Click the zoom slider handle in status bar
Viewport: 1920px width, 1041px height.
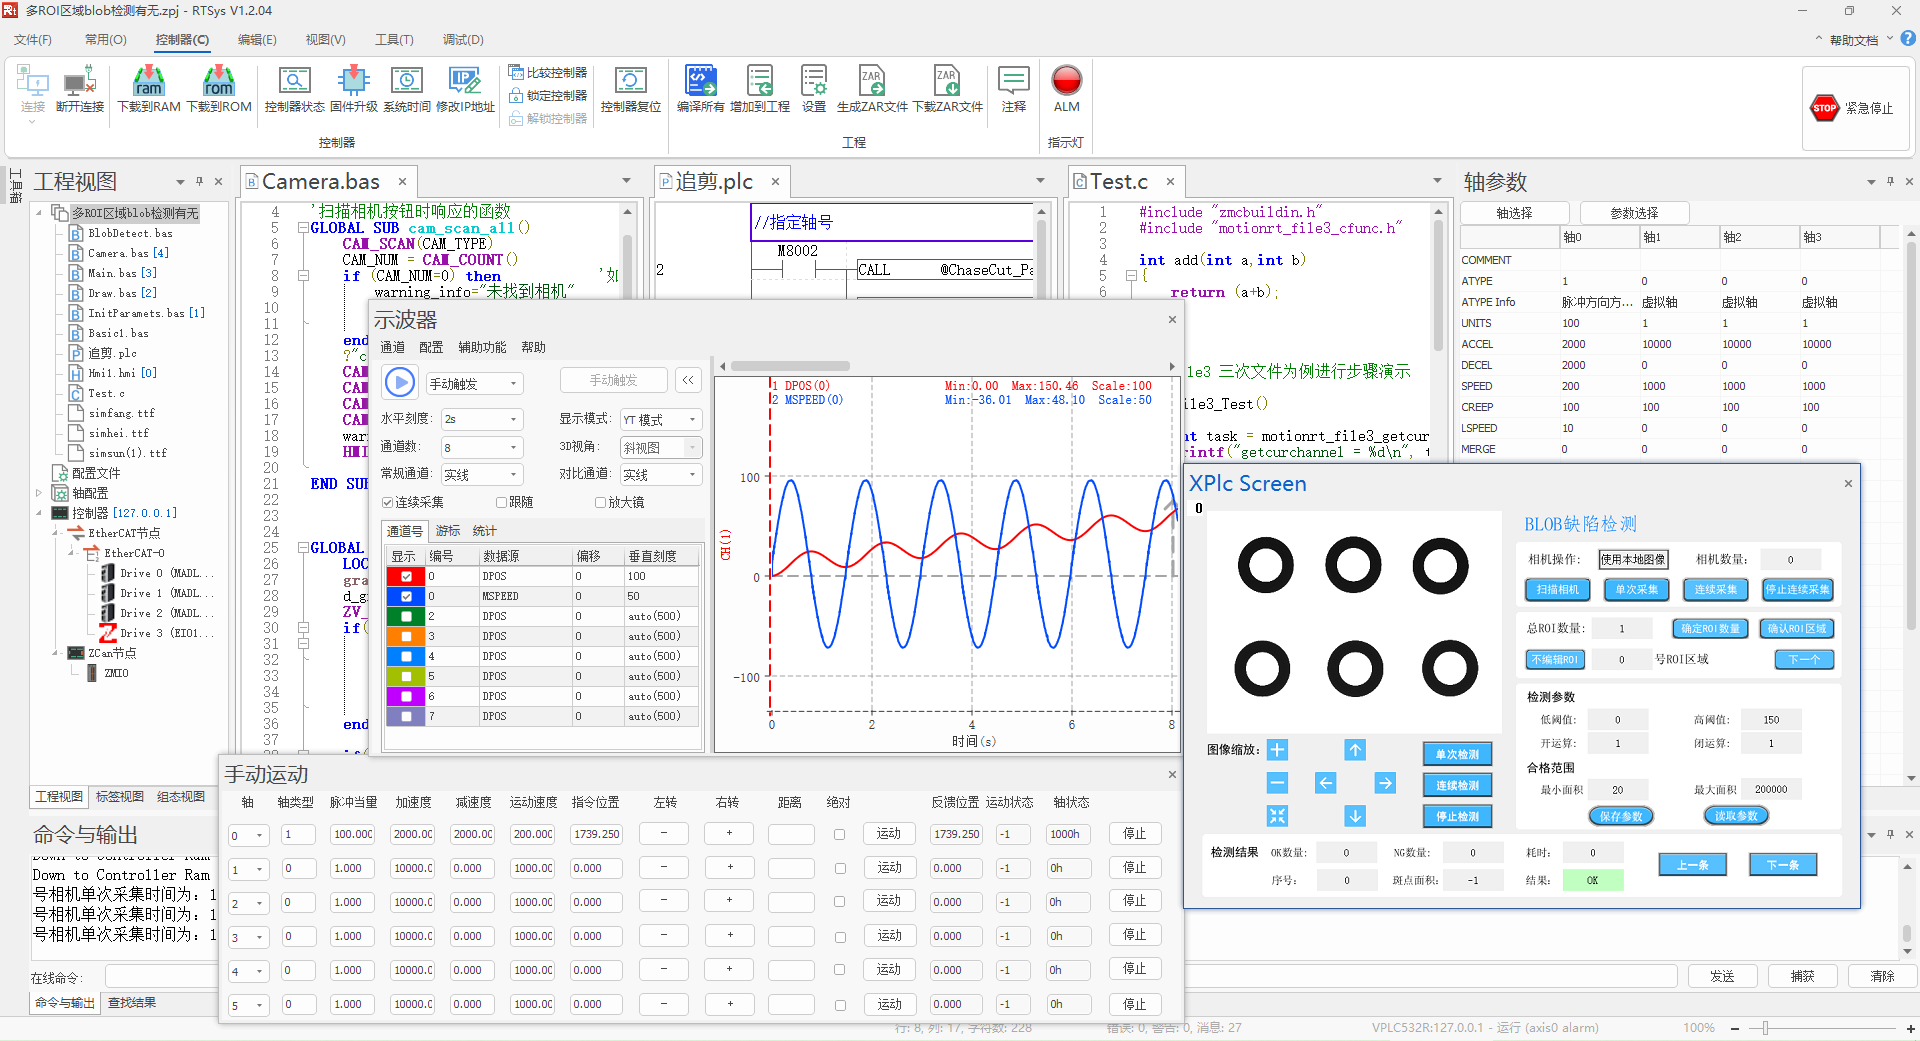[1766, 1028]
